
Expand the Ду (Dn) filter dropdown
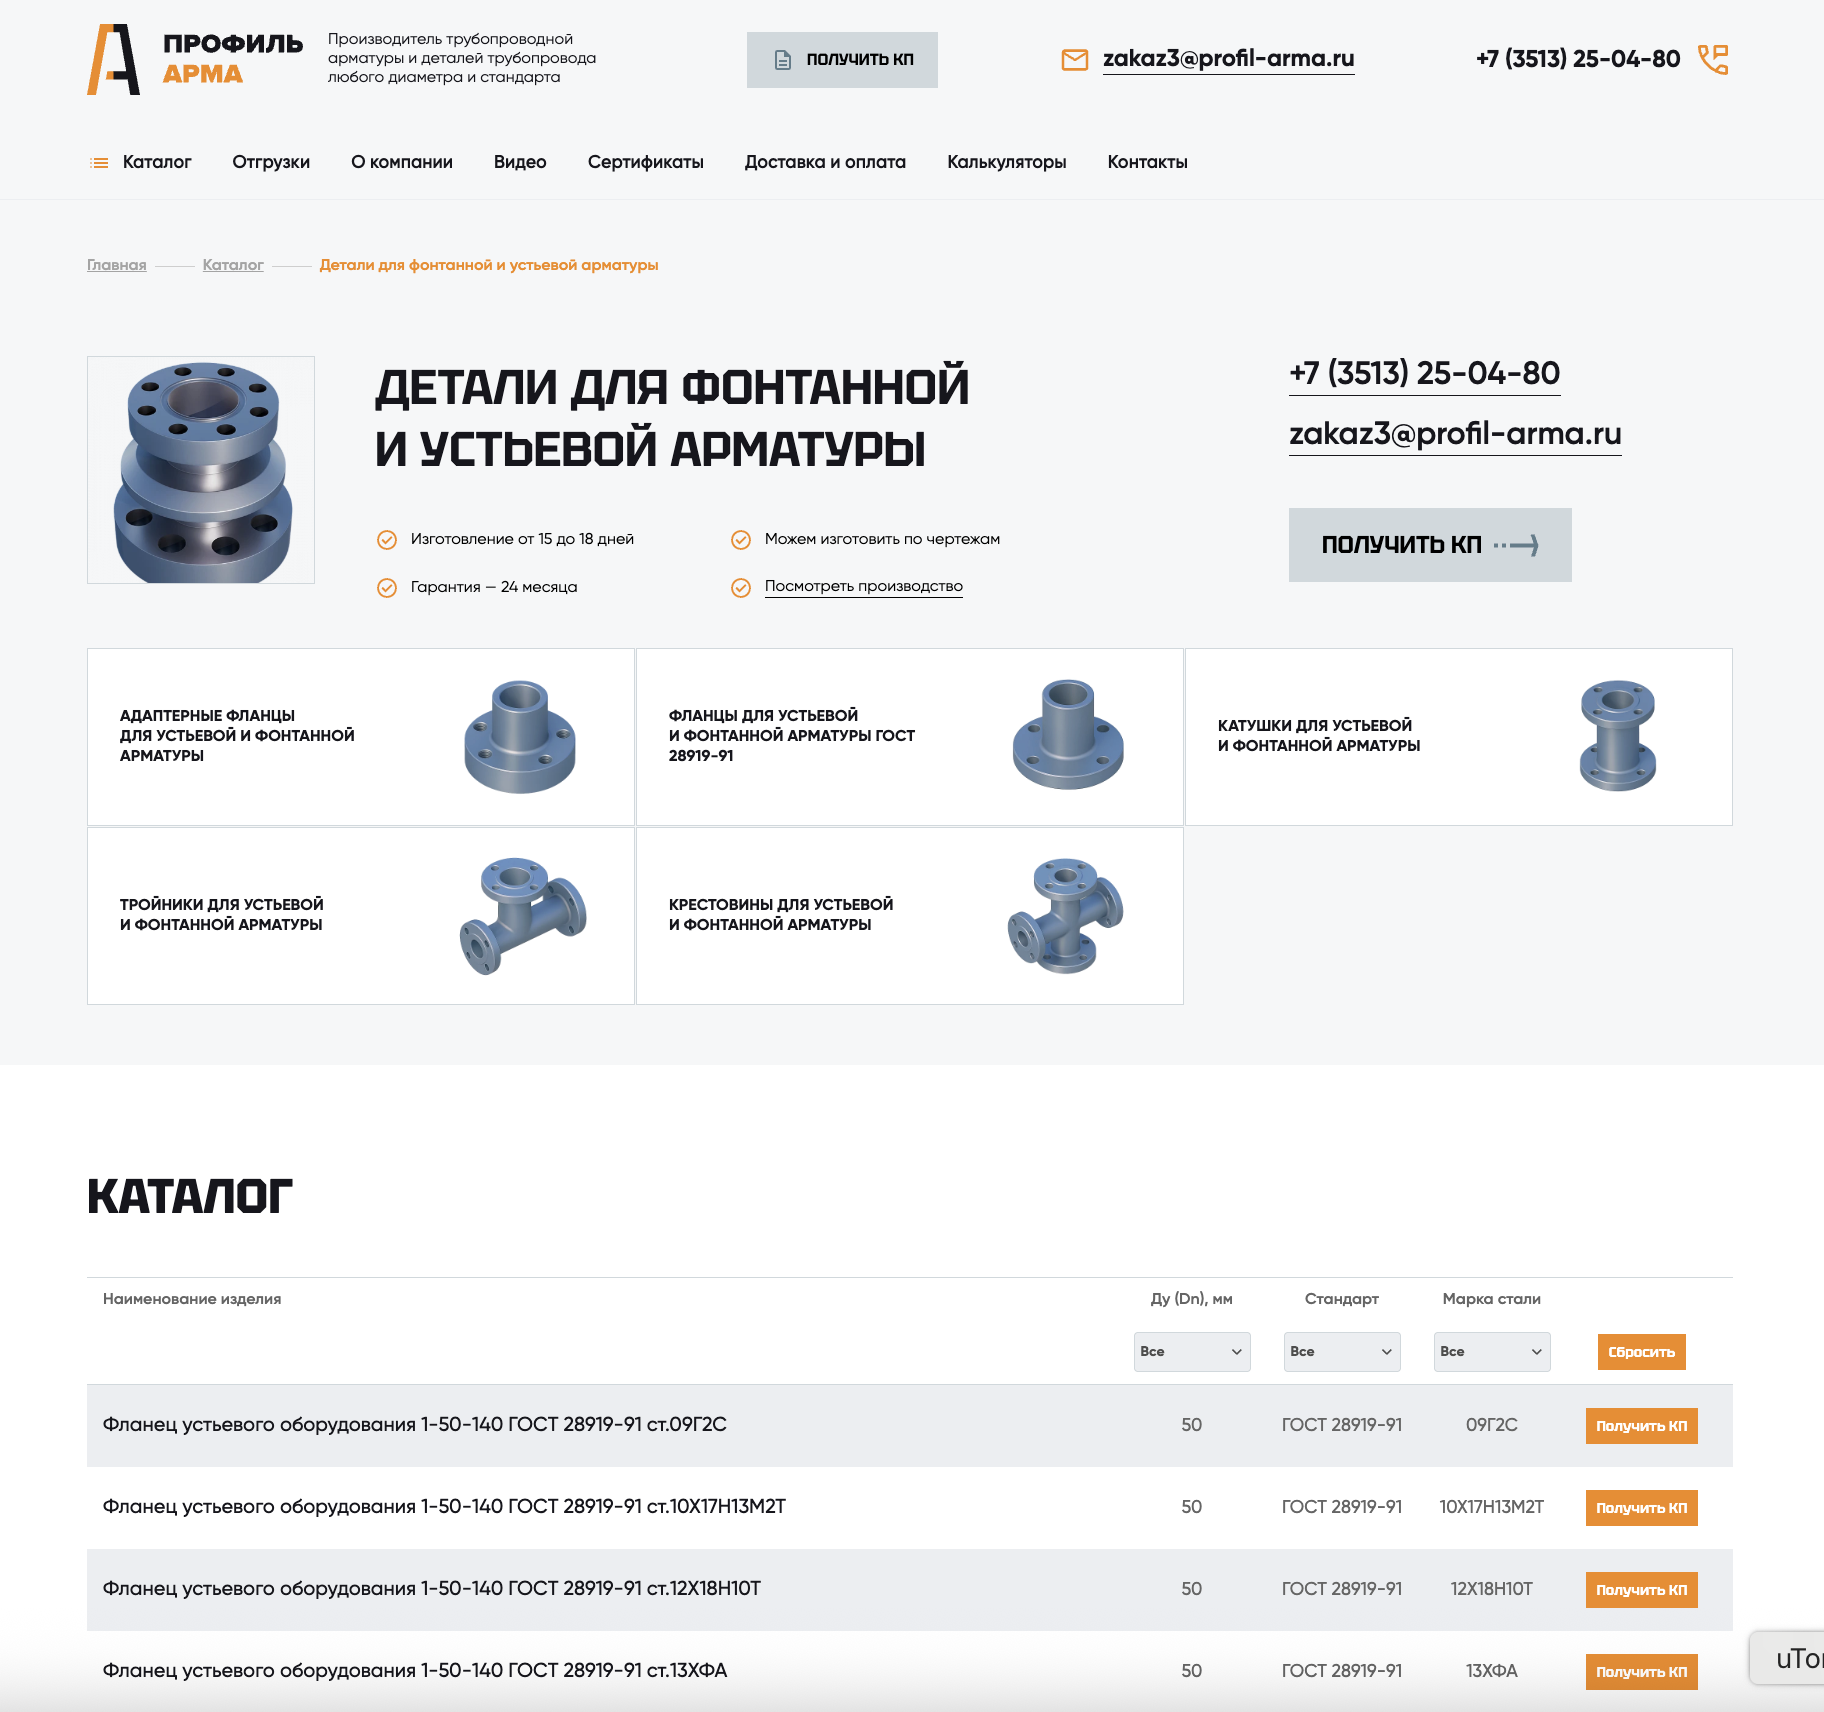(1191, 1351)
